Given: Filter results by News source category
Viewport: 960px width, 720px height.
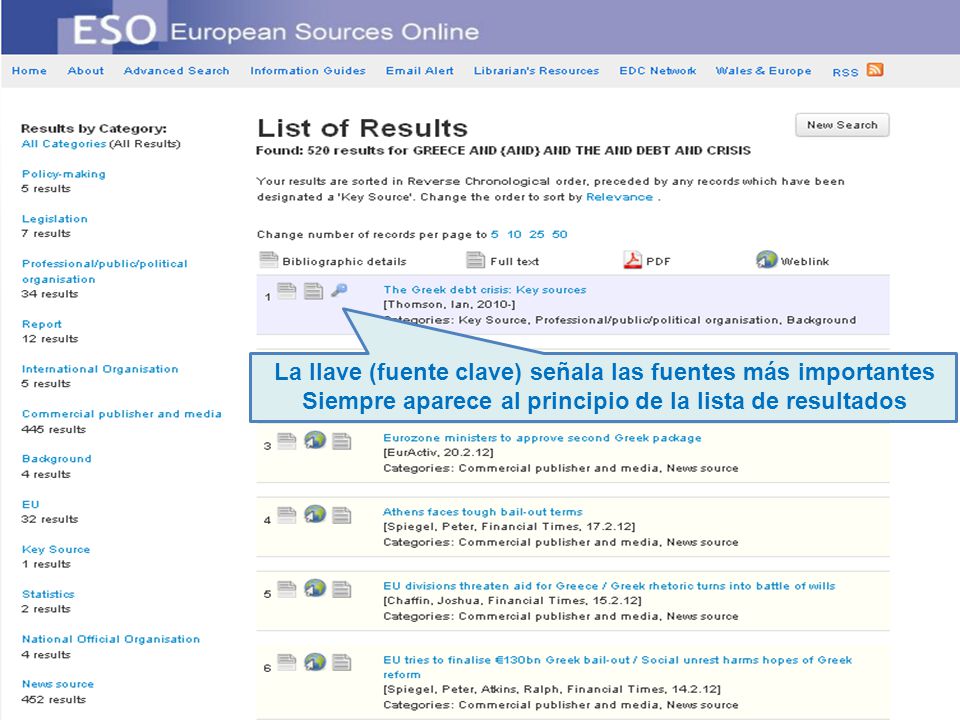Looking at the screenshot, I should 58,684.
